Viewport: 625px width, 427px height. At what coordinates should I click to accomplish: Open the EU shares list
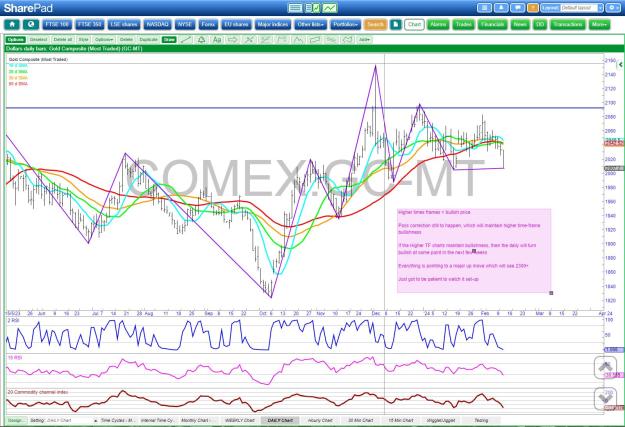[x=236, y=25]
